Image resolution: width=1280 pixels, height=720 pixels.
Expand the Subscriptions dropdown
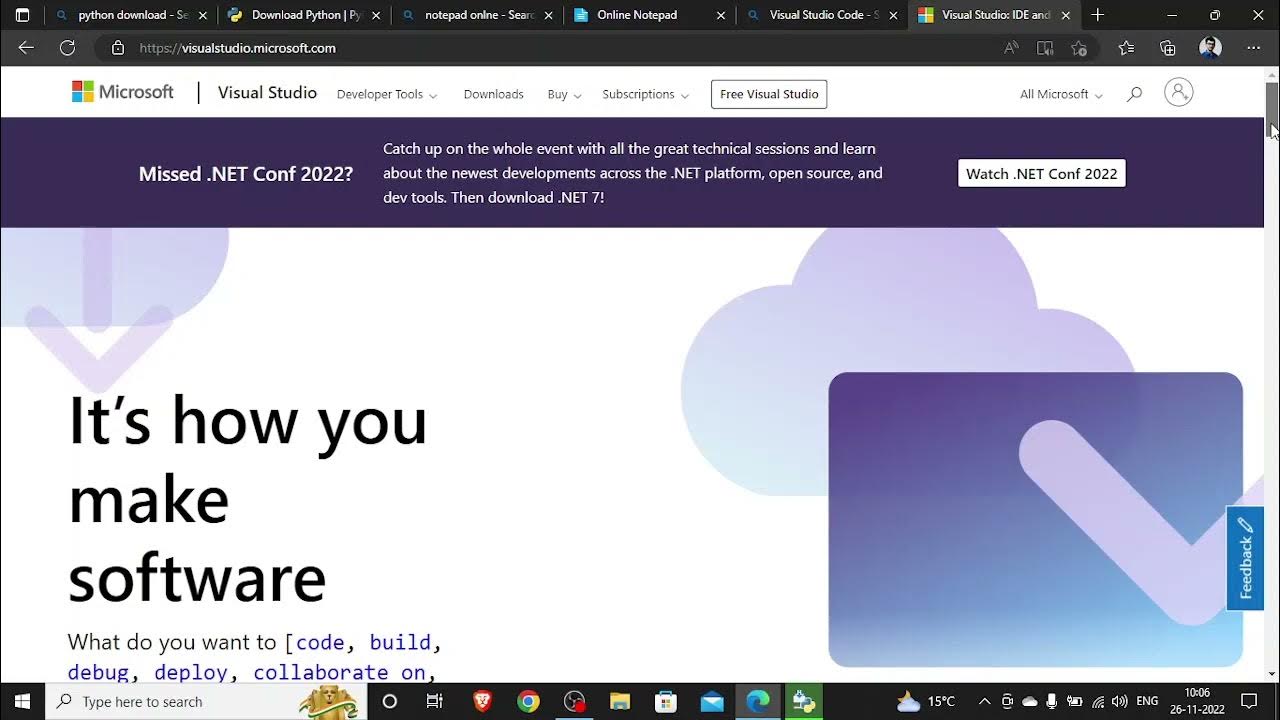646,94
